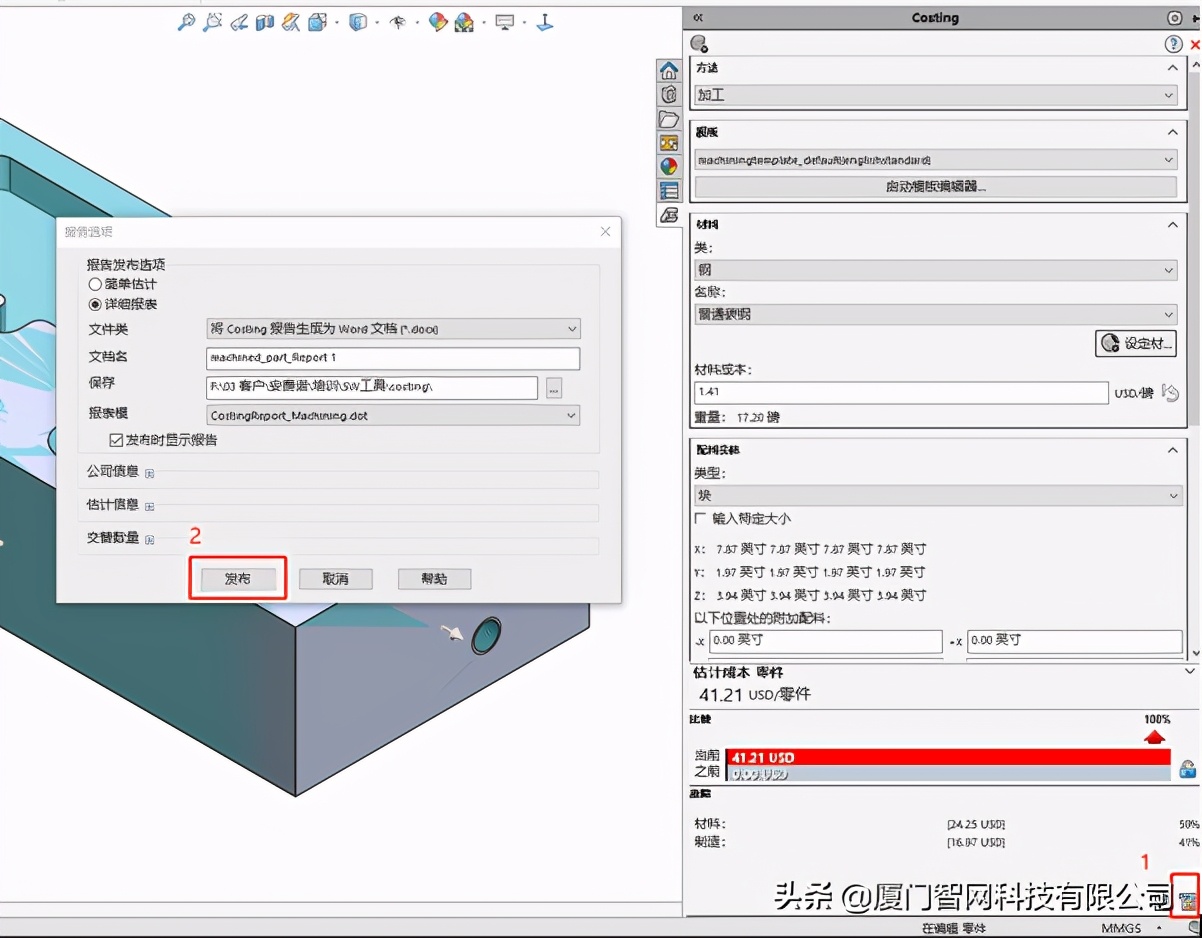Screen dimensions: 1202x938
Task: Click the Set Material button in Costing panel
Action: tap(1135, 343)
